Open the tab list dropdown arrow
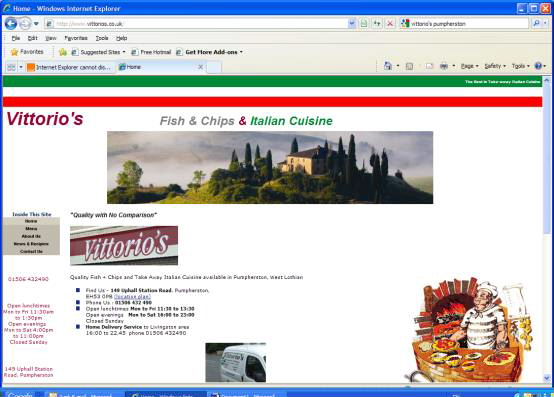The width and height of the screenshot is (554, 397). click(21, 67)
